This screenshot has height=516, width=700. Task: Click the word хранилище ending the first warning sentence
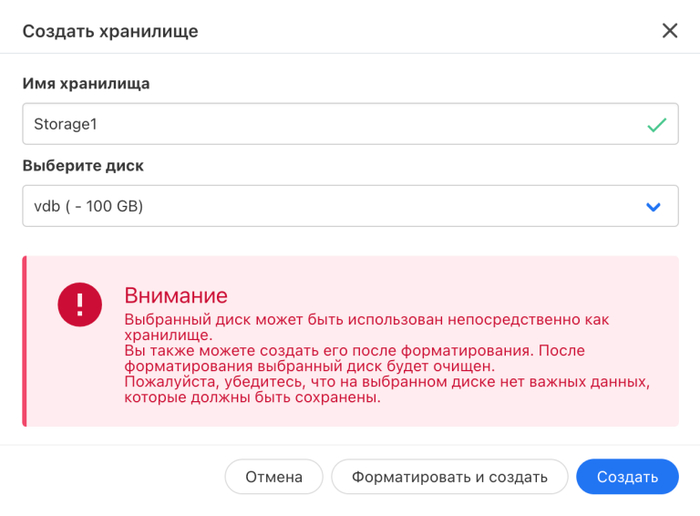(x=167, y=335)
